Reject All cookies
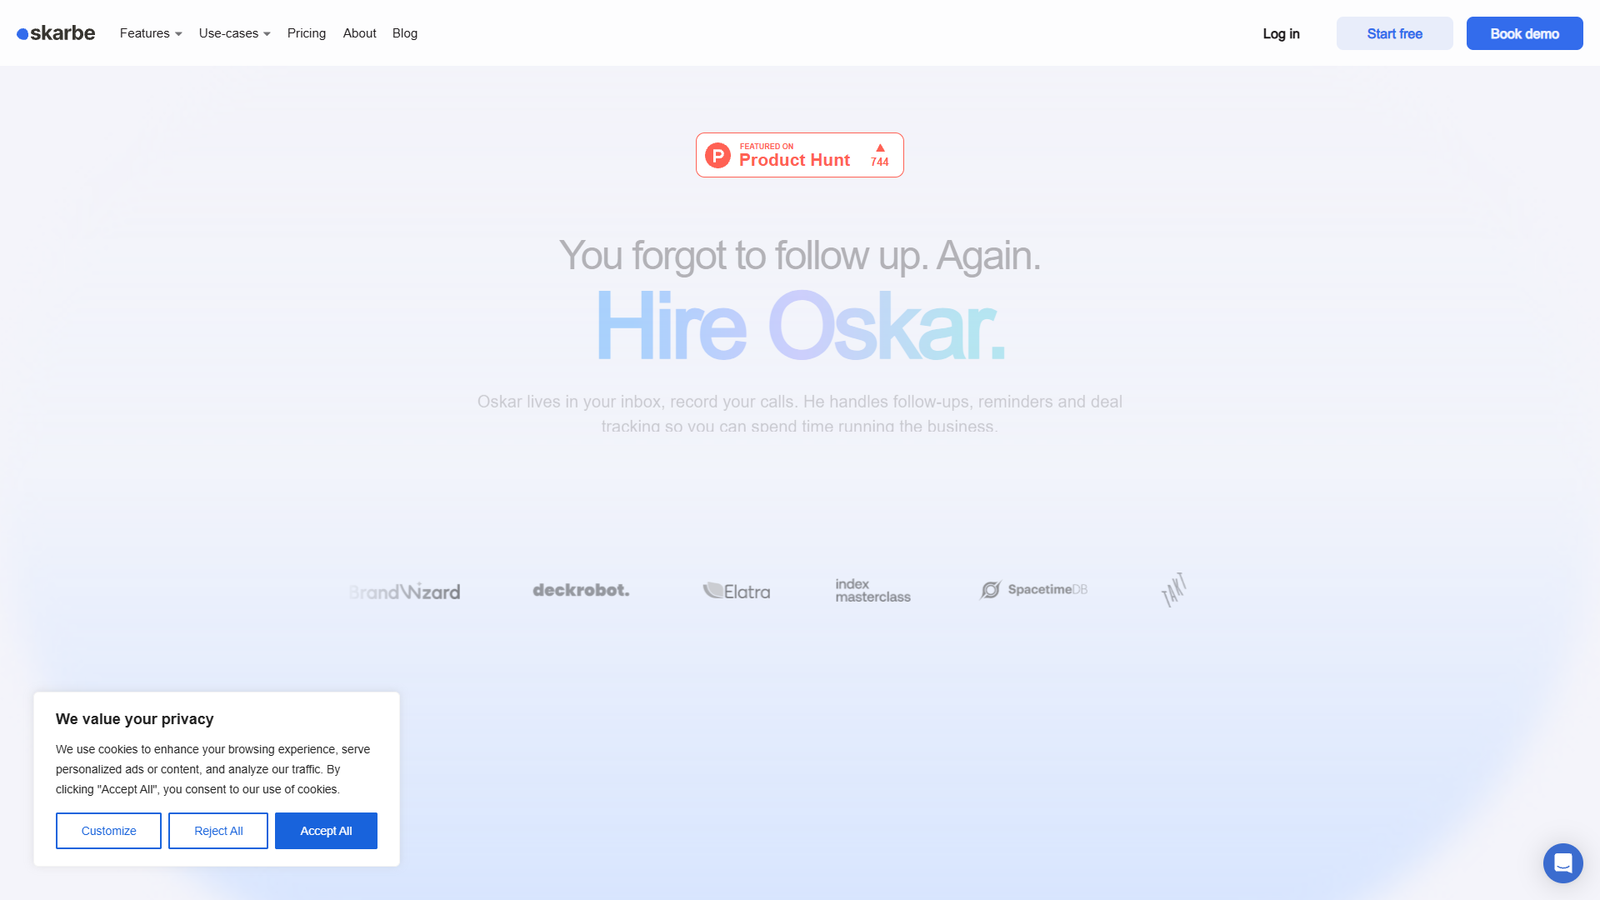 [x=218, y=831]
